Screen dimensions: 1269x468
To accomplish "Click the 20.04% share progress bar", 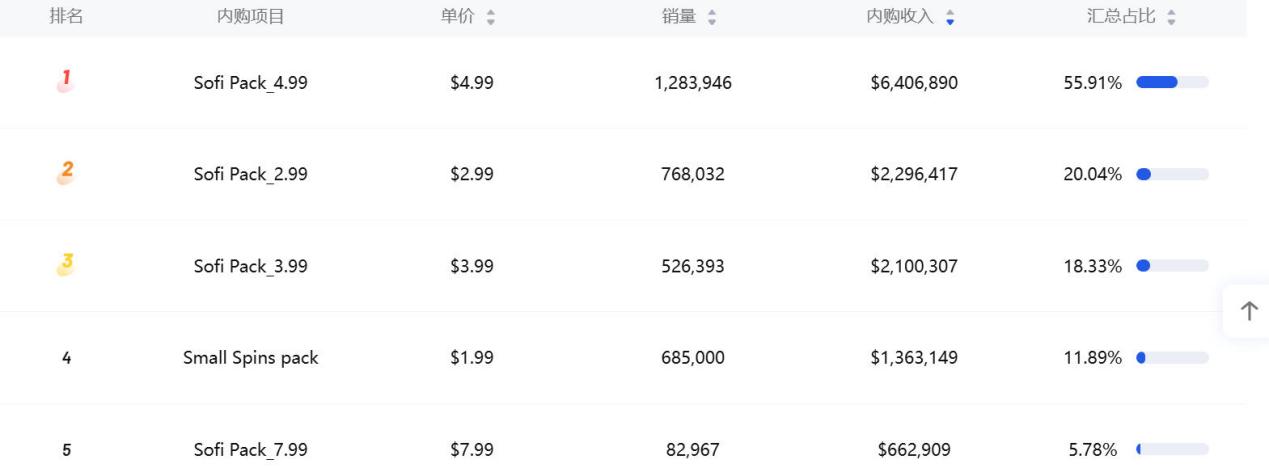I will tap(1173, 175).
